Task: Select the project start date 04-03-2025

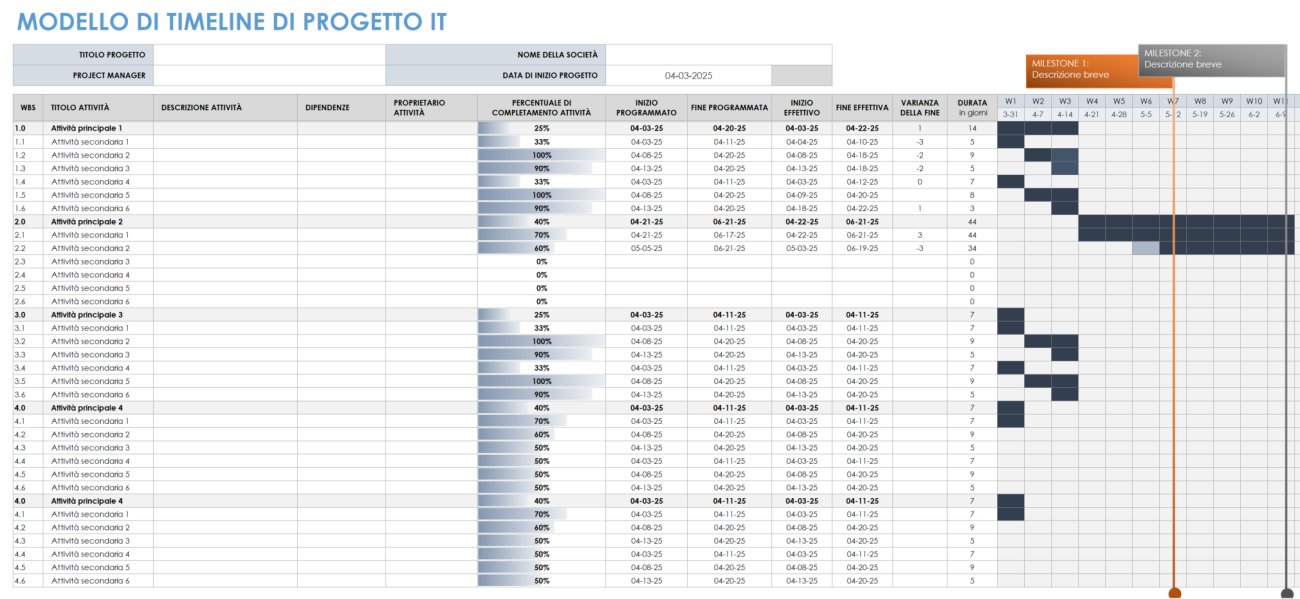Action: pyautogui.click(x=690, y=75)
